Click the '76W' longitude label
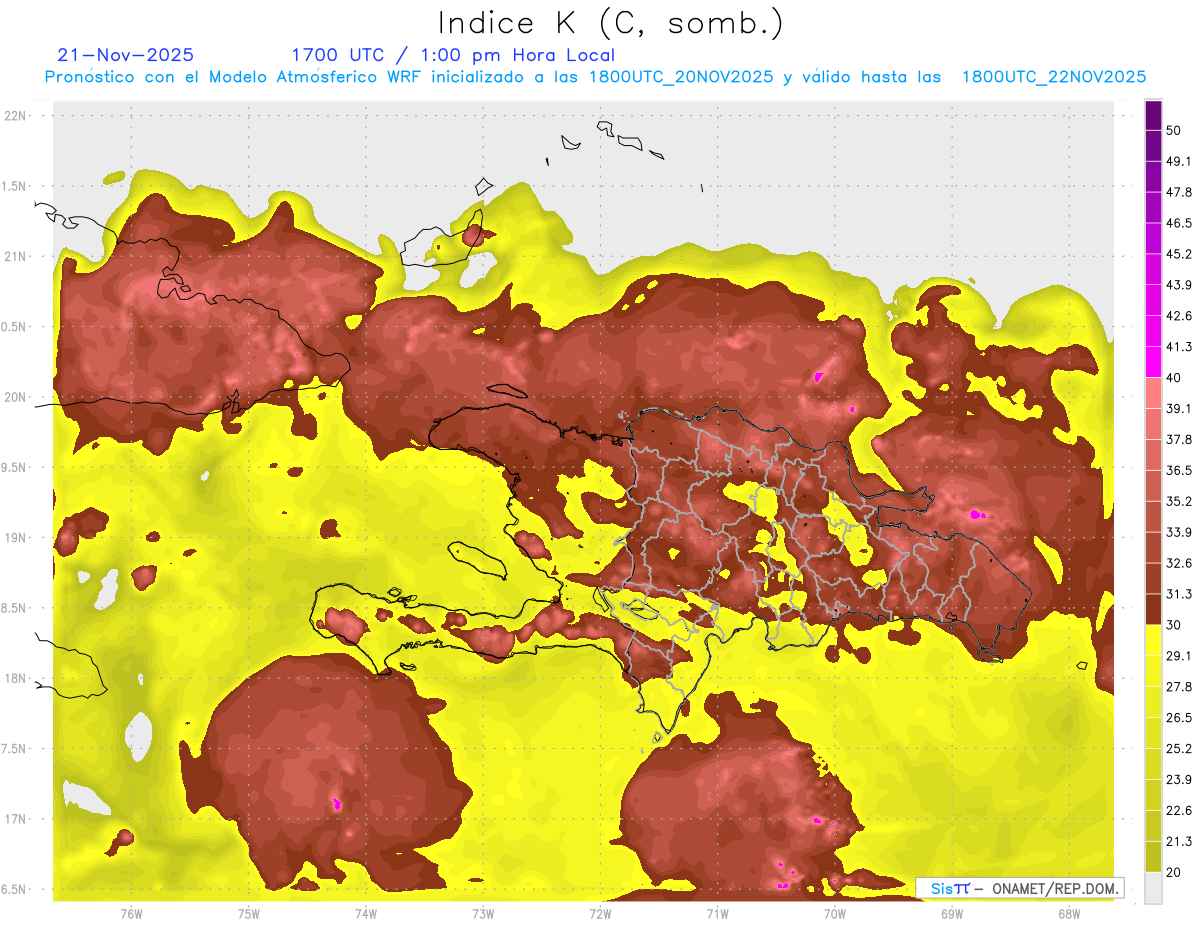This screenshot has height=927, width=1200. coord(131,914)
